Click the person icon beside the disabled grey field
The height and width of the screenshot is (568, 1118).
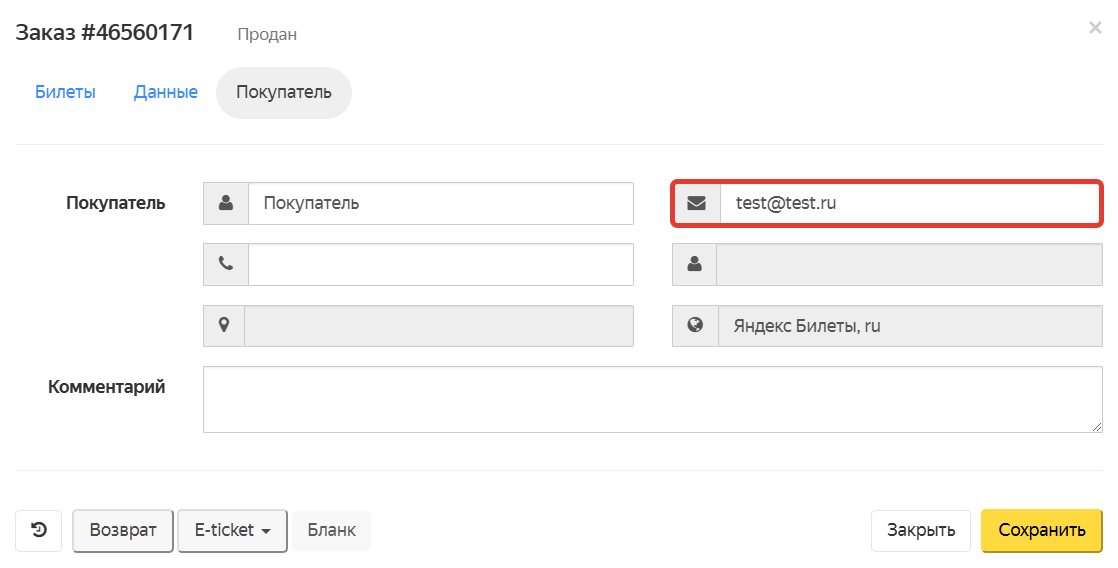pyautogui.click(x=695, y=264)
